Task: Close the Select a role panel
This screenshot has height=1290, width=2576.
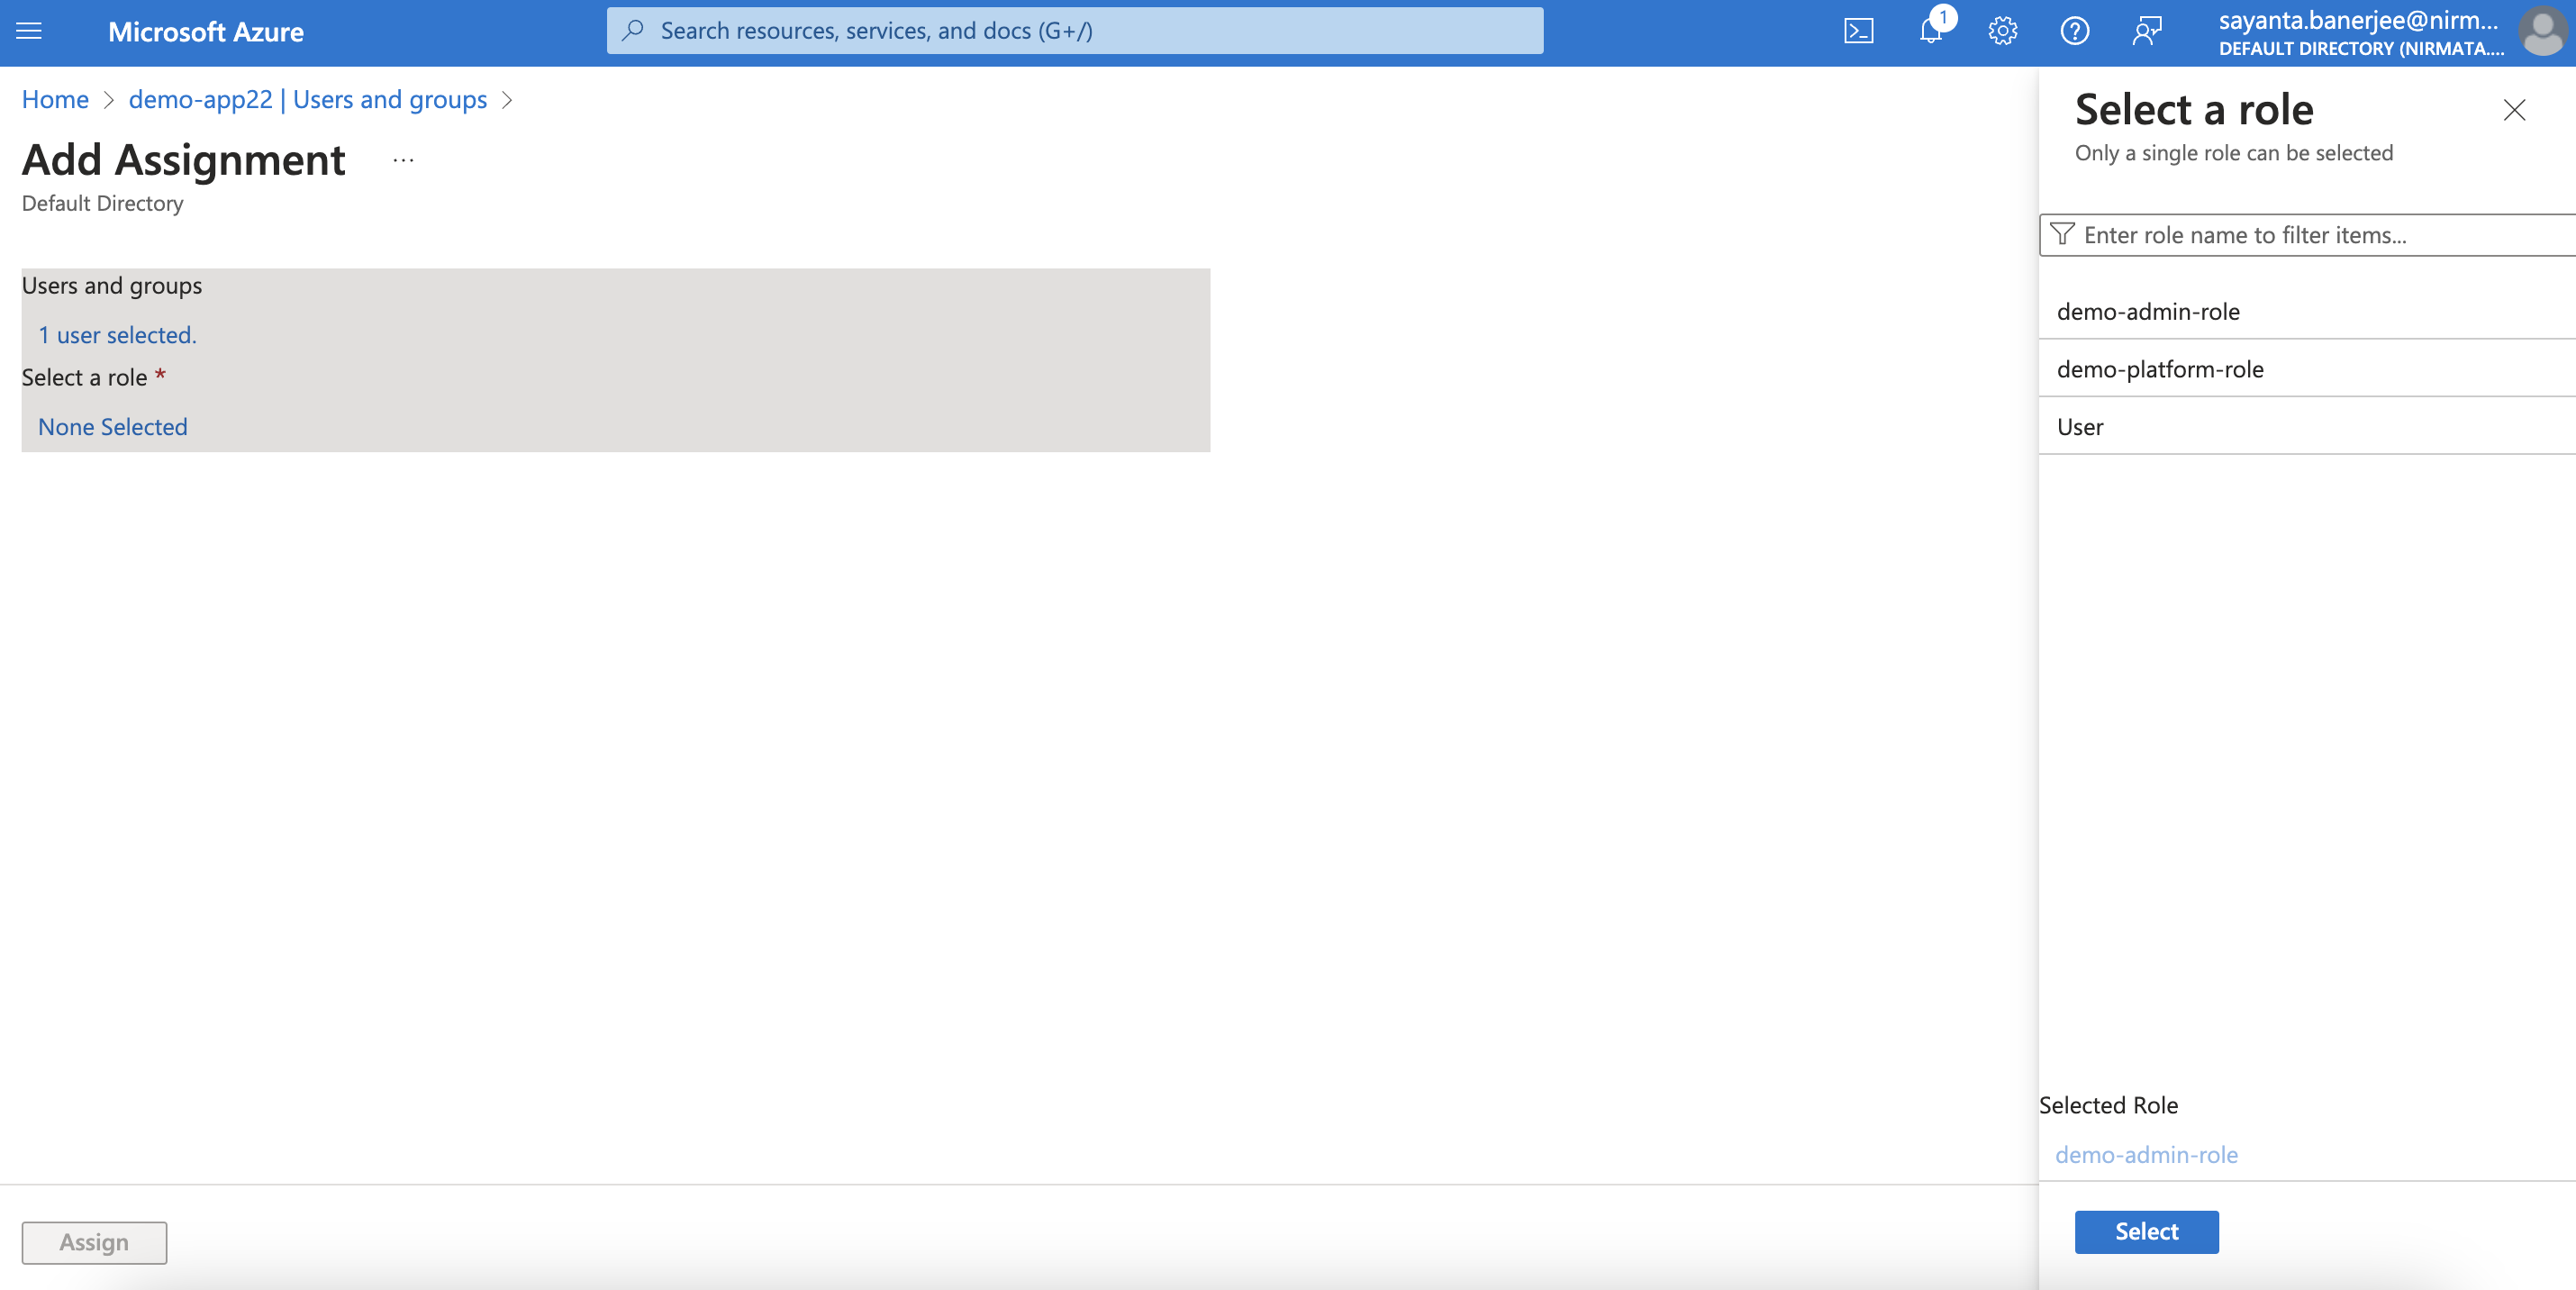Action: coord(2514,110)
